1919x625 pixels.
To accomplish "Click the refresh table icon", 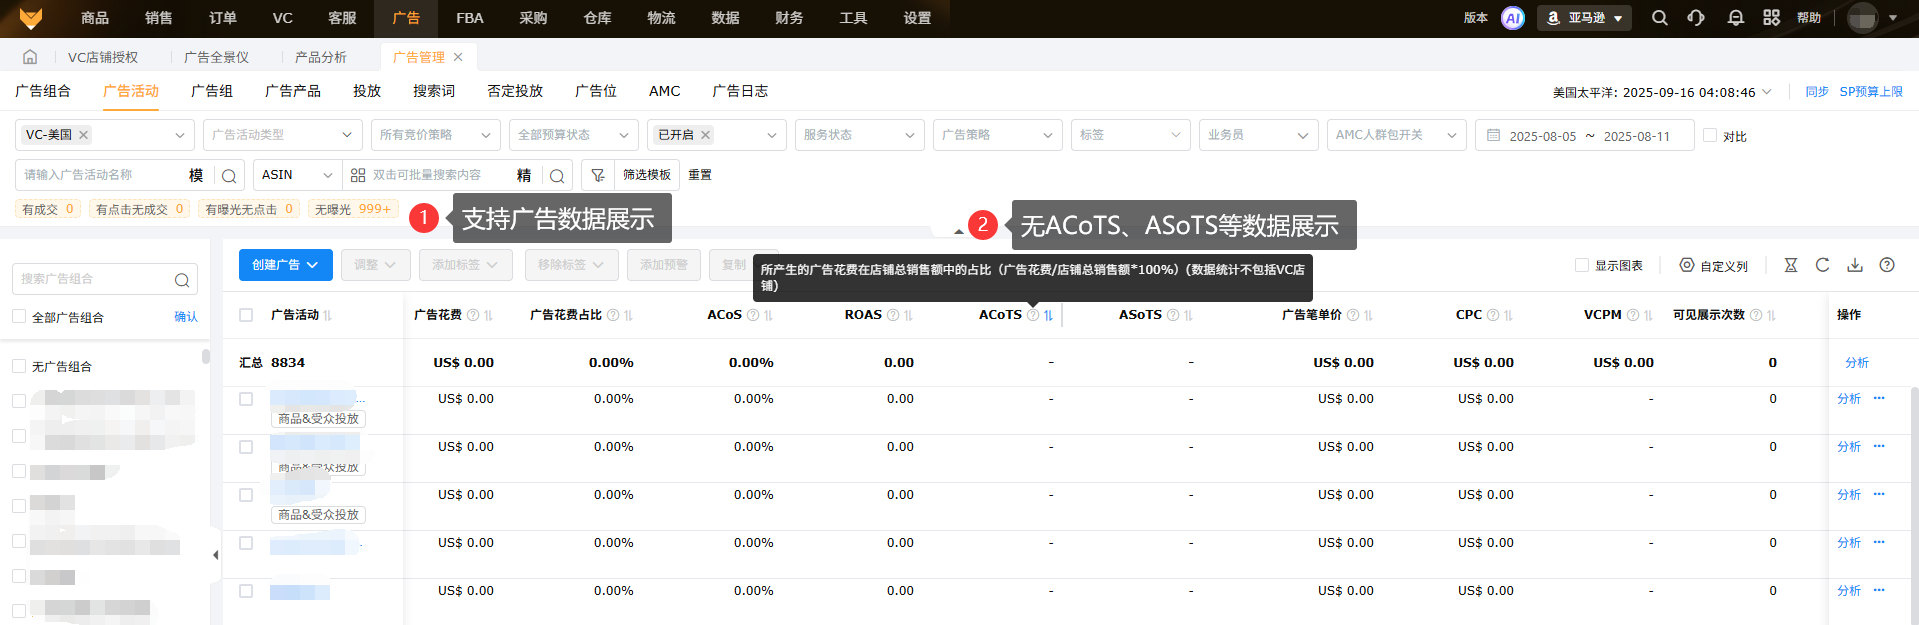I will 1822,265.
